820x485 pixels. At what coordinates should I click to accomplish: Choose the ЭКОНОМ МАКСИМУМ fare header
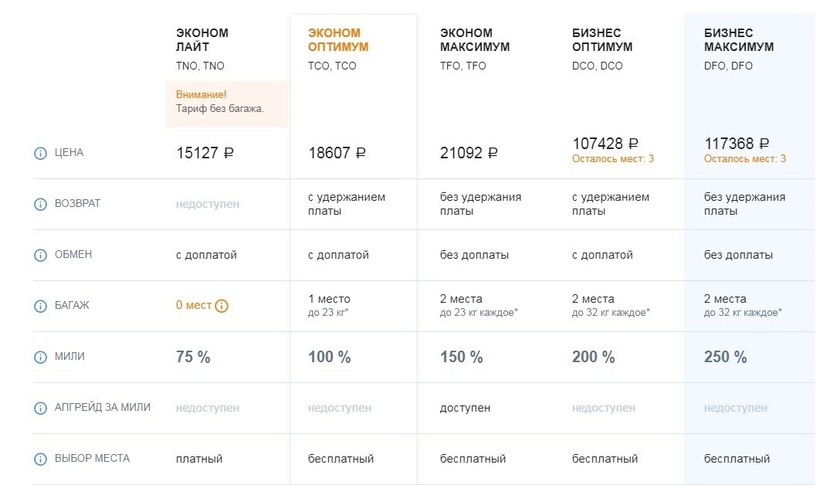coord(475,40)
